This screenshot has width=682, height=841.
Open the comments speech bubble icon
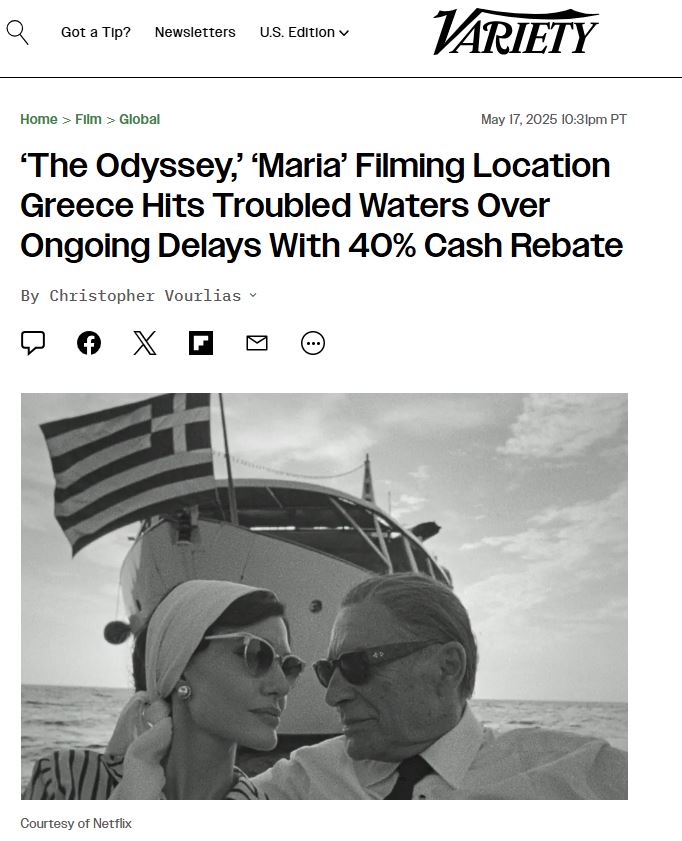click(33, 343)
